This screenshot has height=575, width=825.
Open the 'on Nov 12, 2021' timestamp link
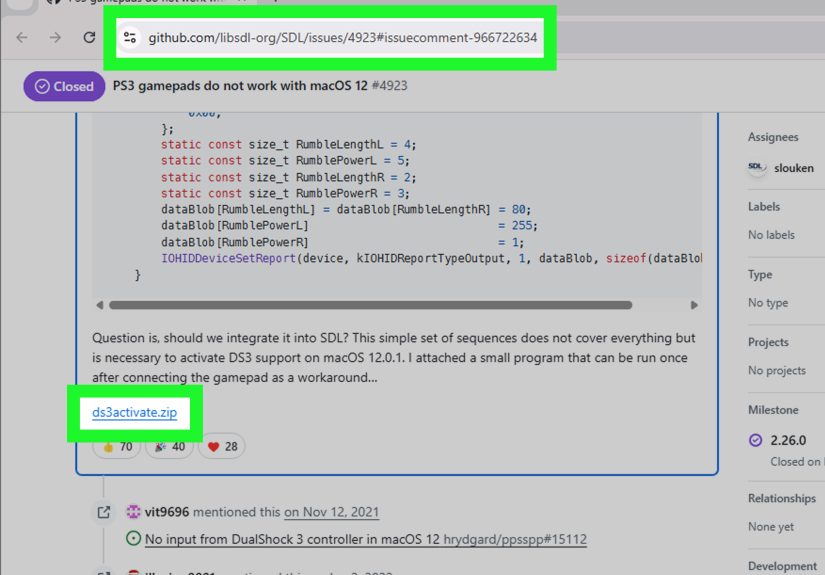tap(331, 512)
